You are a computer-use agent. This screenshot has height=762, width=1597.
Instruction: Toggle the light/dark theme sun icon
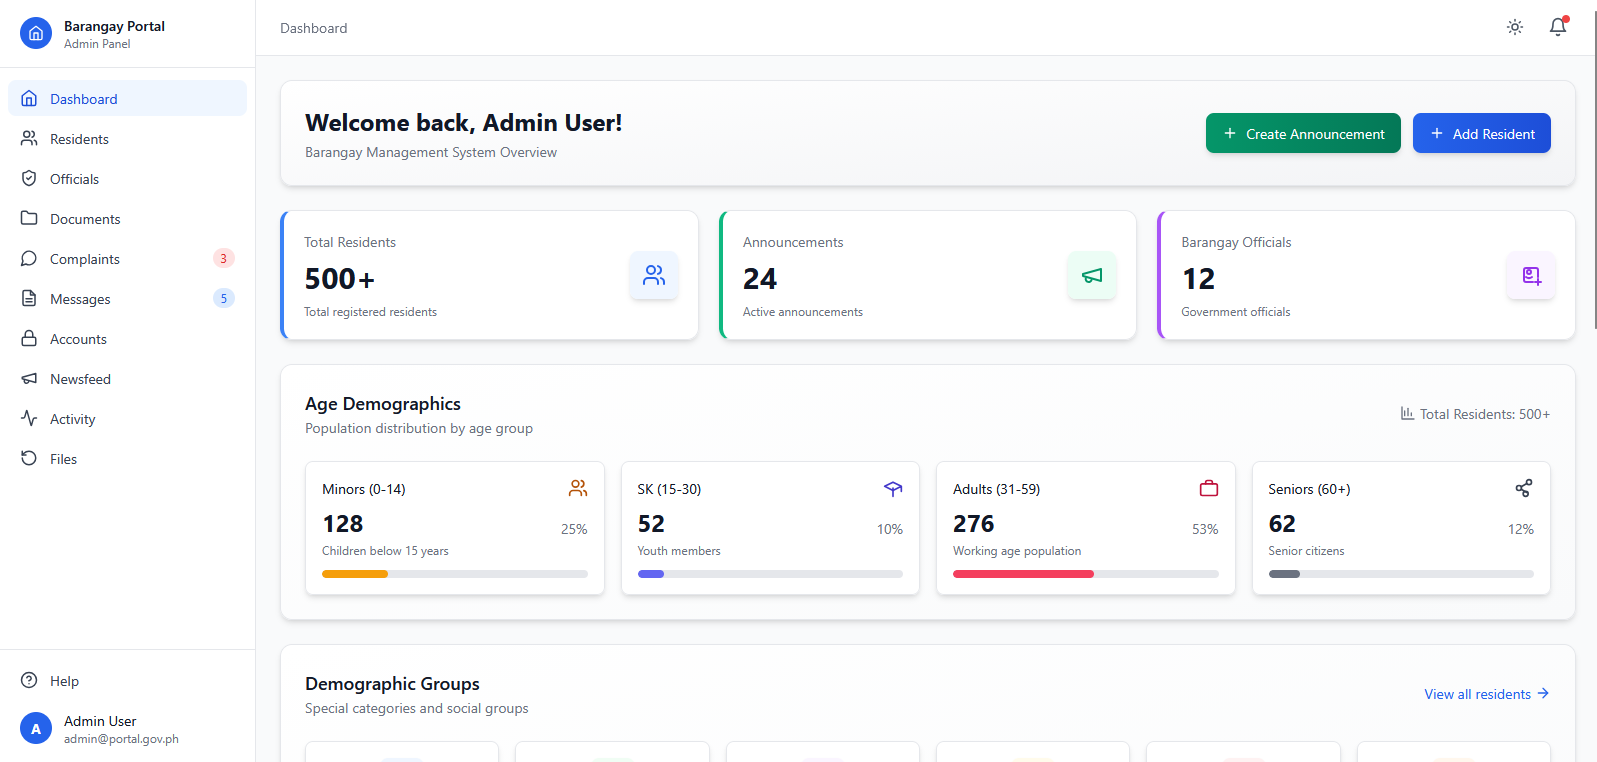click(1515, 27)
